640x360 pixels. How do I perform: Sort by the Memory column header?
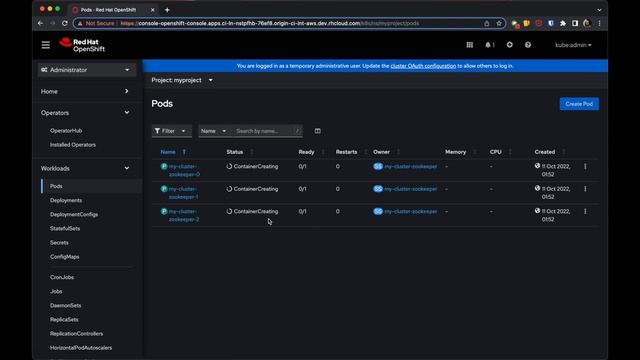click(456, 152)
